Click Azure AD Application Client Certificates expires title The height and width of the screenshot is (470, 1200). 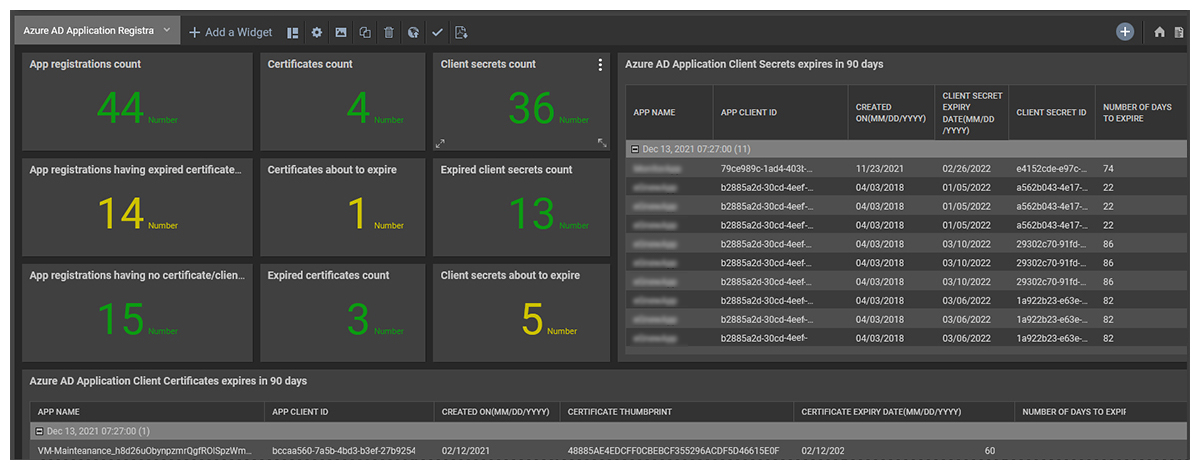pyautogui.click(x=168, y=381)
